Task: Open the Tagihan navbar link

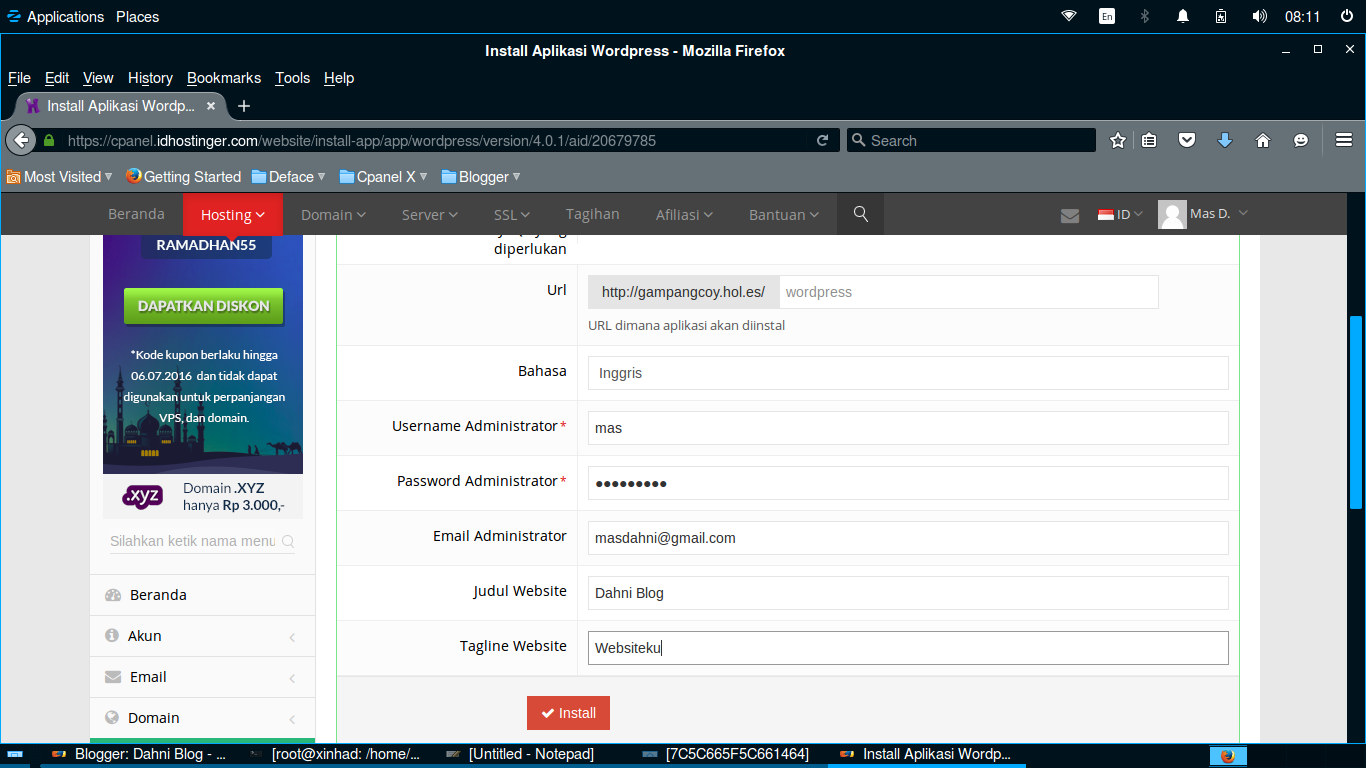Action: click(x=593, y=214)
